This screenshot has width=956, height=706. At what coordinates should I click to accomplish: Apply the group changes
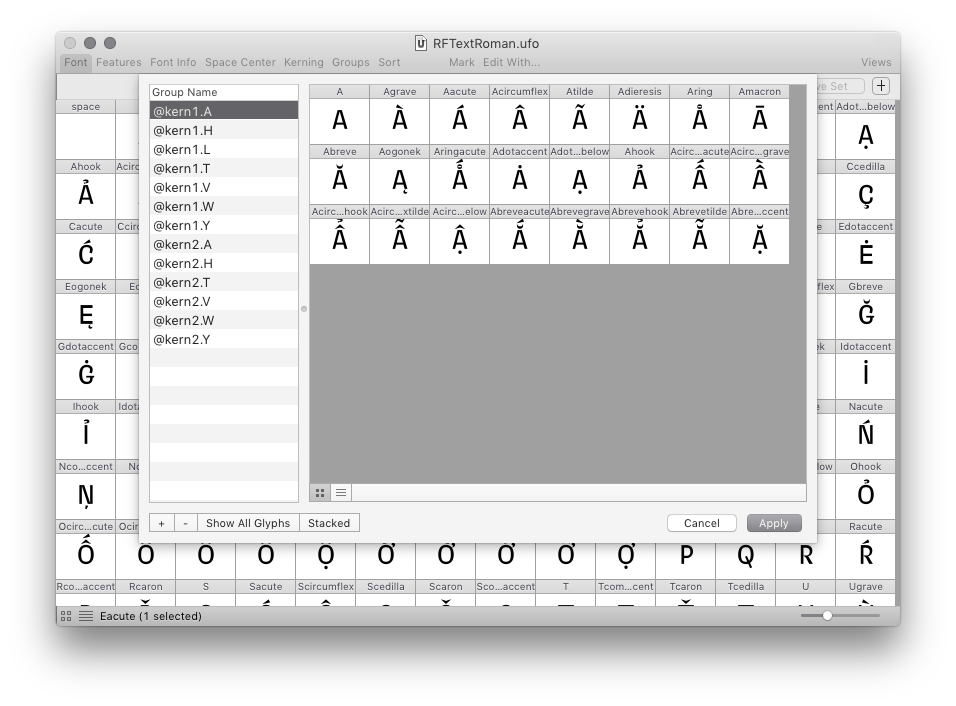coord(774,523)
